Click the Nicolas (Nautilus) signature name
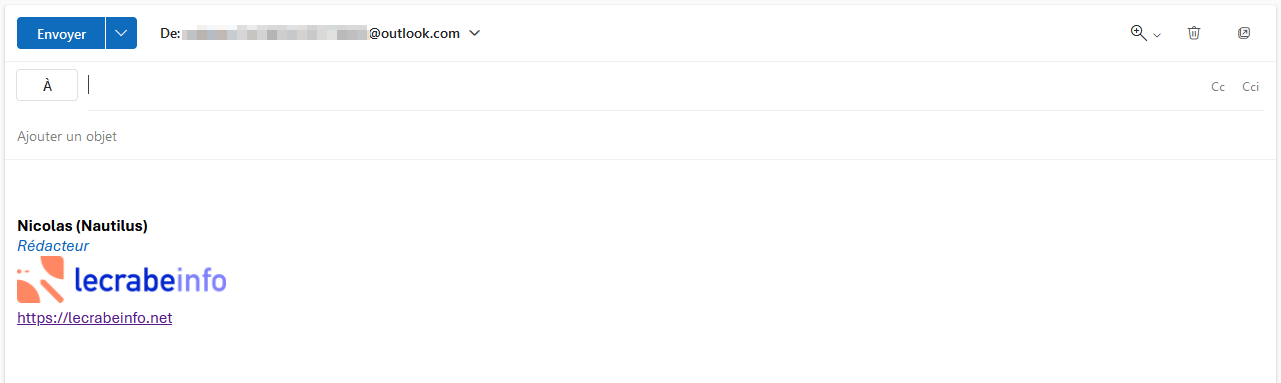 coord(82,226)
